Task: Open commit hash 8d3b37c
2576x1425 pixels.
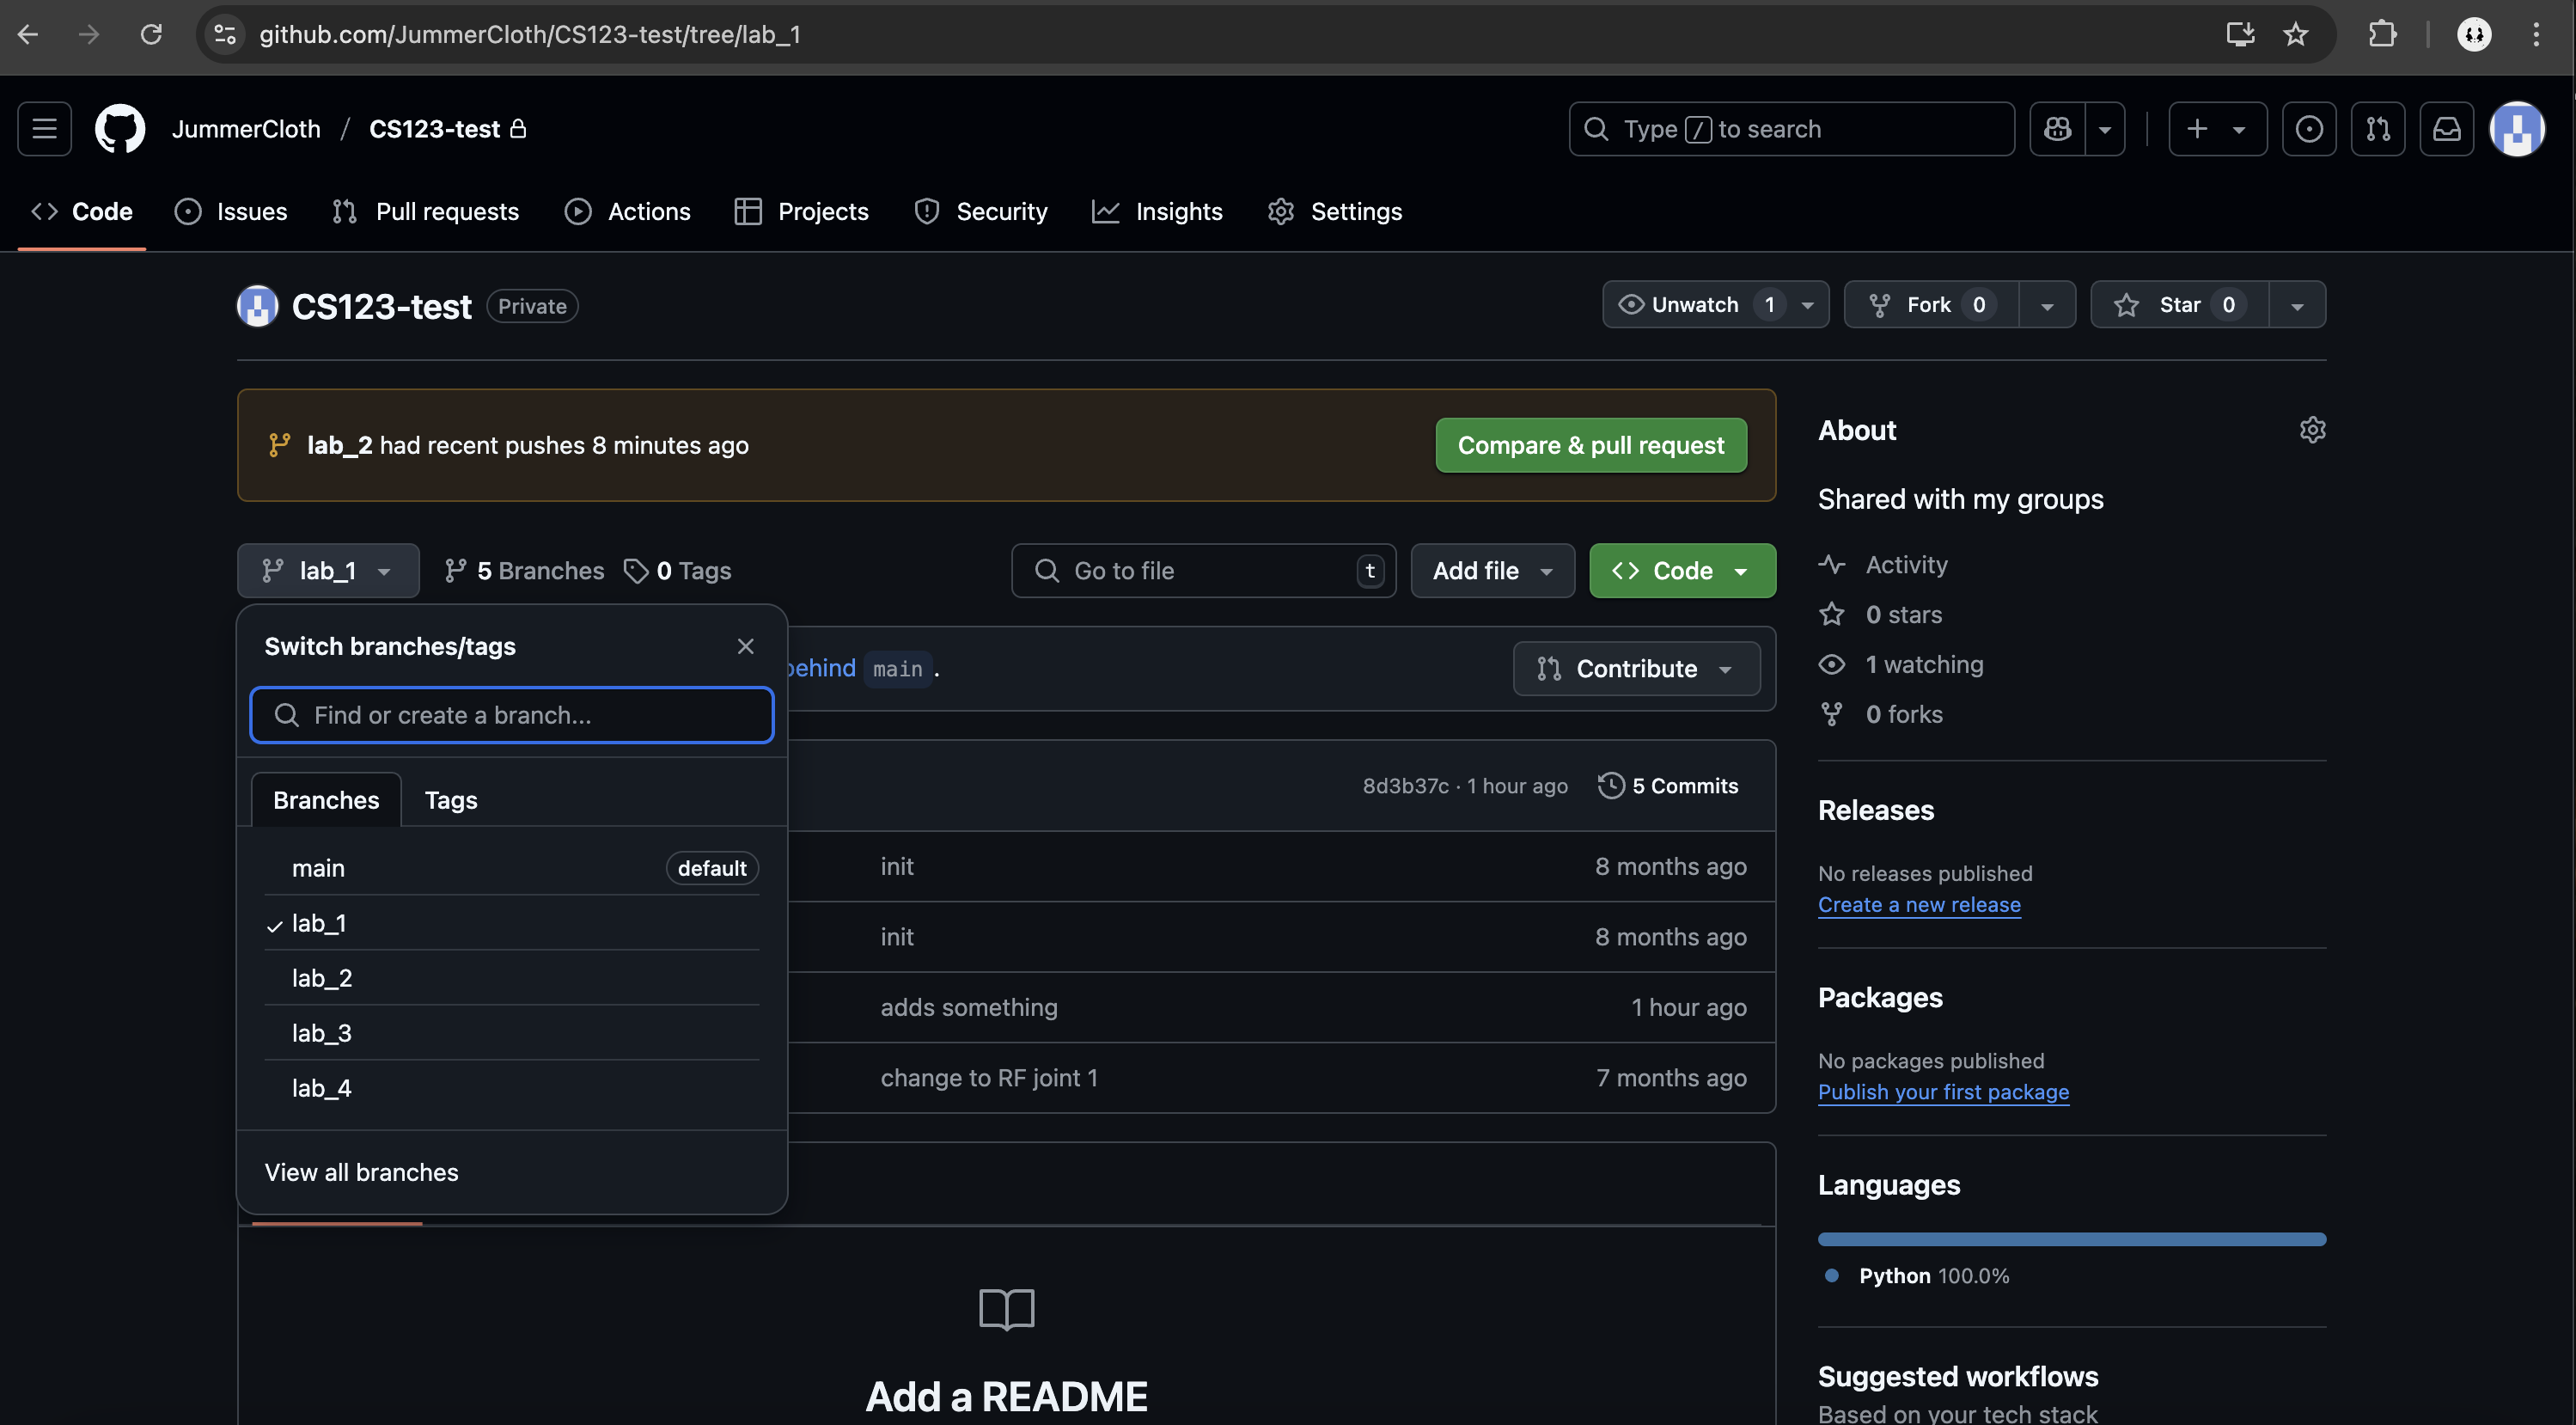Action: pos(1405,786)
